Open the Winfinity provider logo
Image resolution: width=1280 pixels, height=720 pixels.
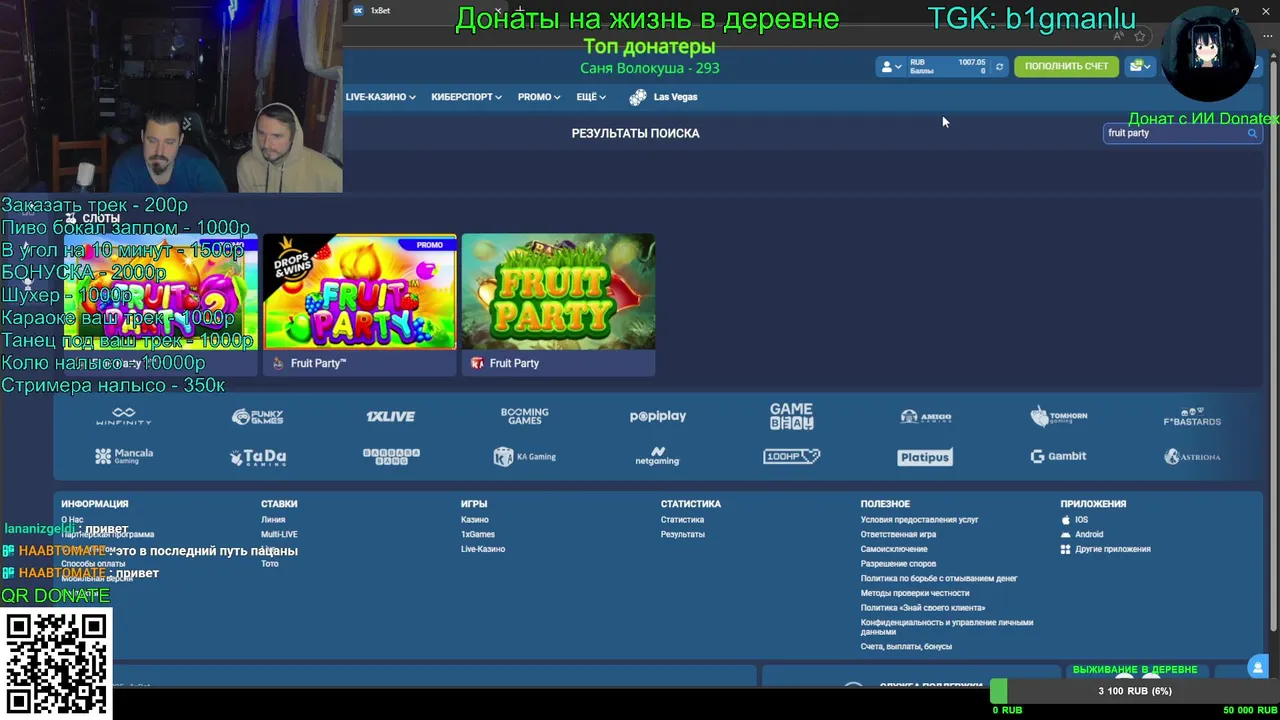(x=124, y=416)
